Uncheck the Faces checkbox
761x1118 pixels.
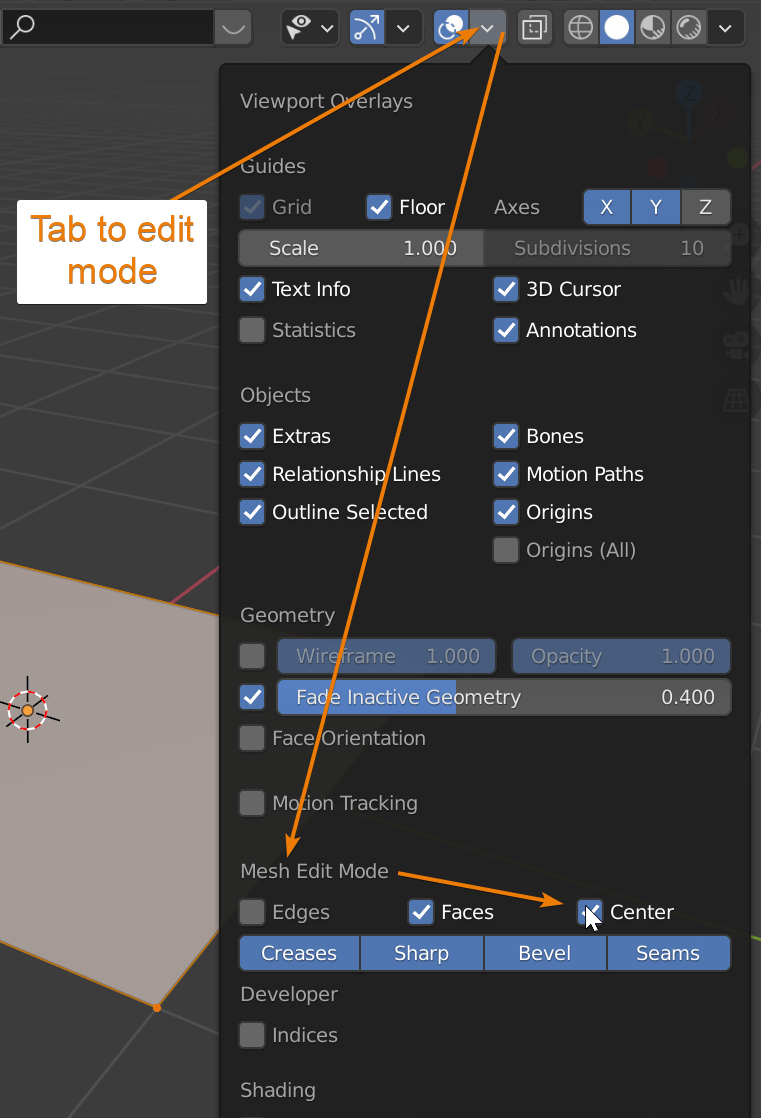click(421, 912)
